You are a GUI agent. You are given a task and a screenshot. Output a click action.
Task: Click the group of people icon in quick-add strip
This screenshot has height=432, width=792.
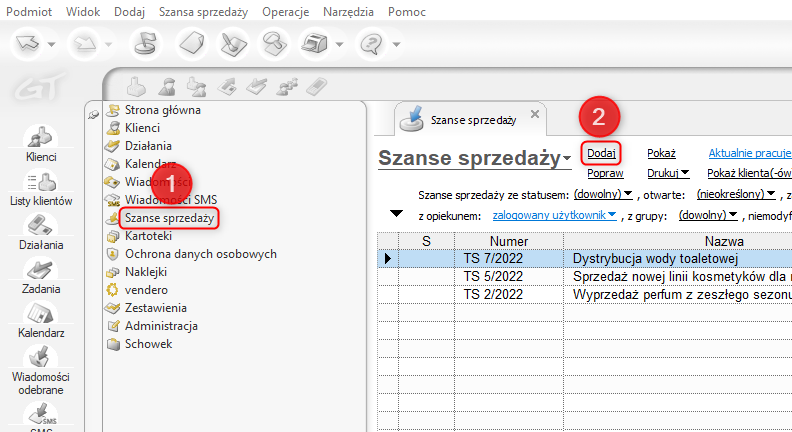click(287, 86)
